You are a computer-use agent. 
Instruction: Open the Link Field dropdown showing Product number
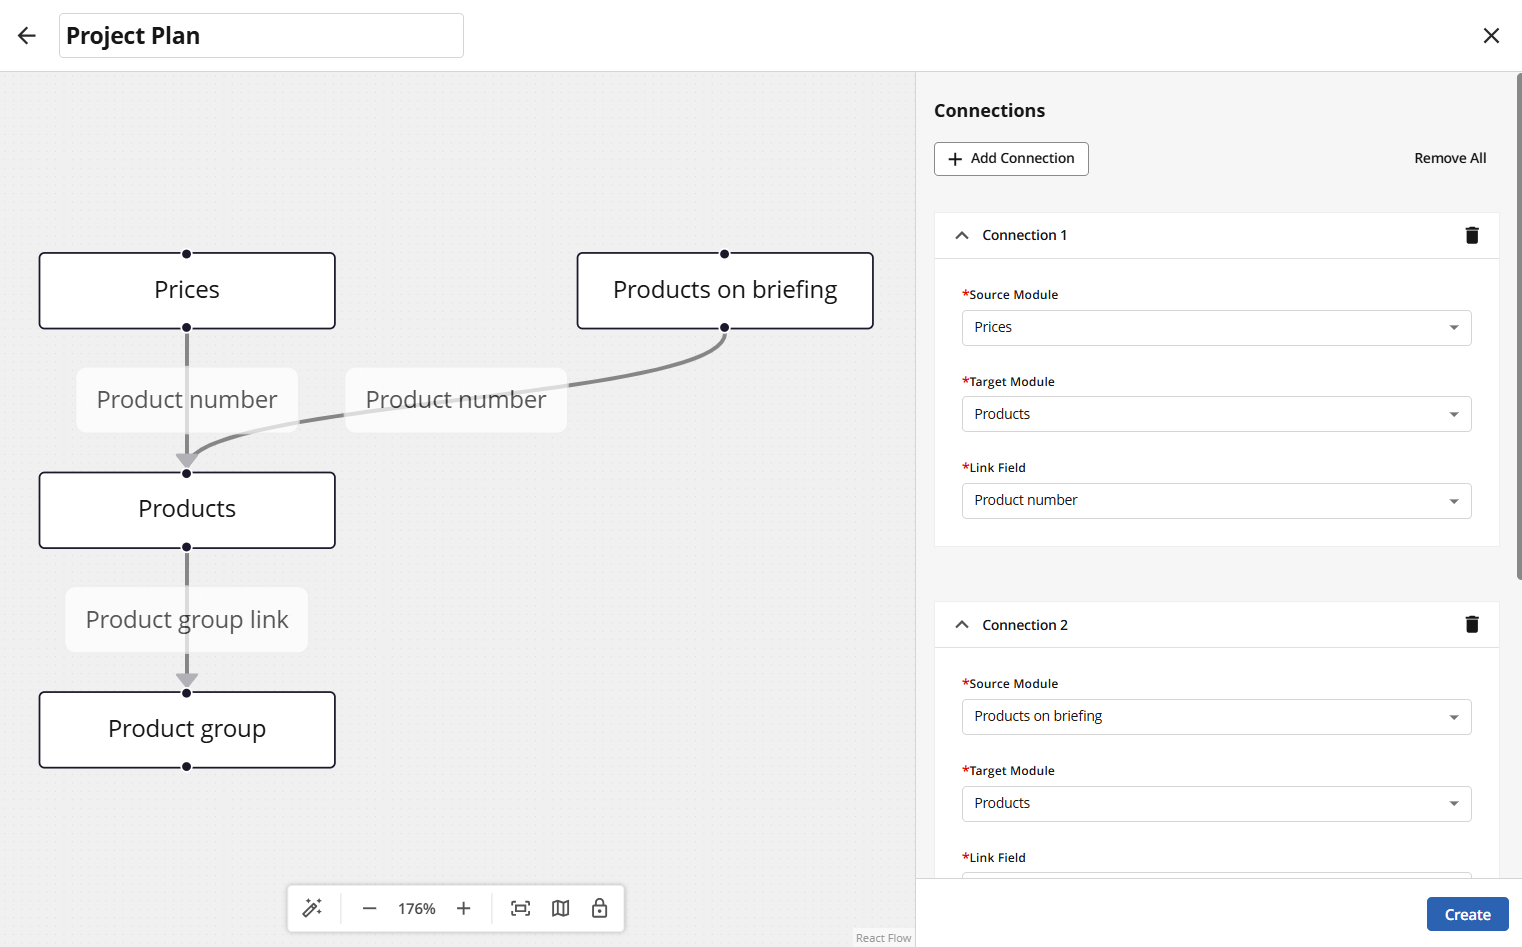click(1216, 501)
